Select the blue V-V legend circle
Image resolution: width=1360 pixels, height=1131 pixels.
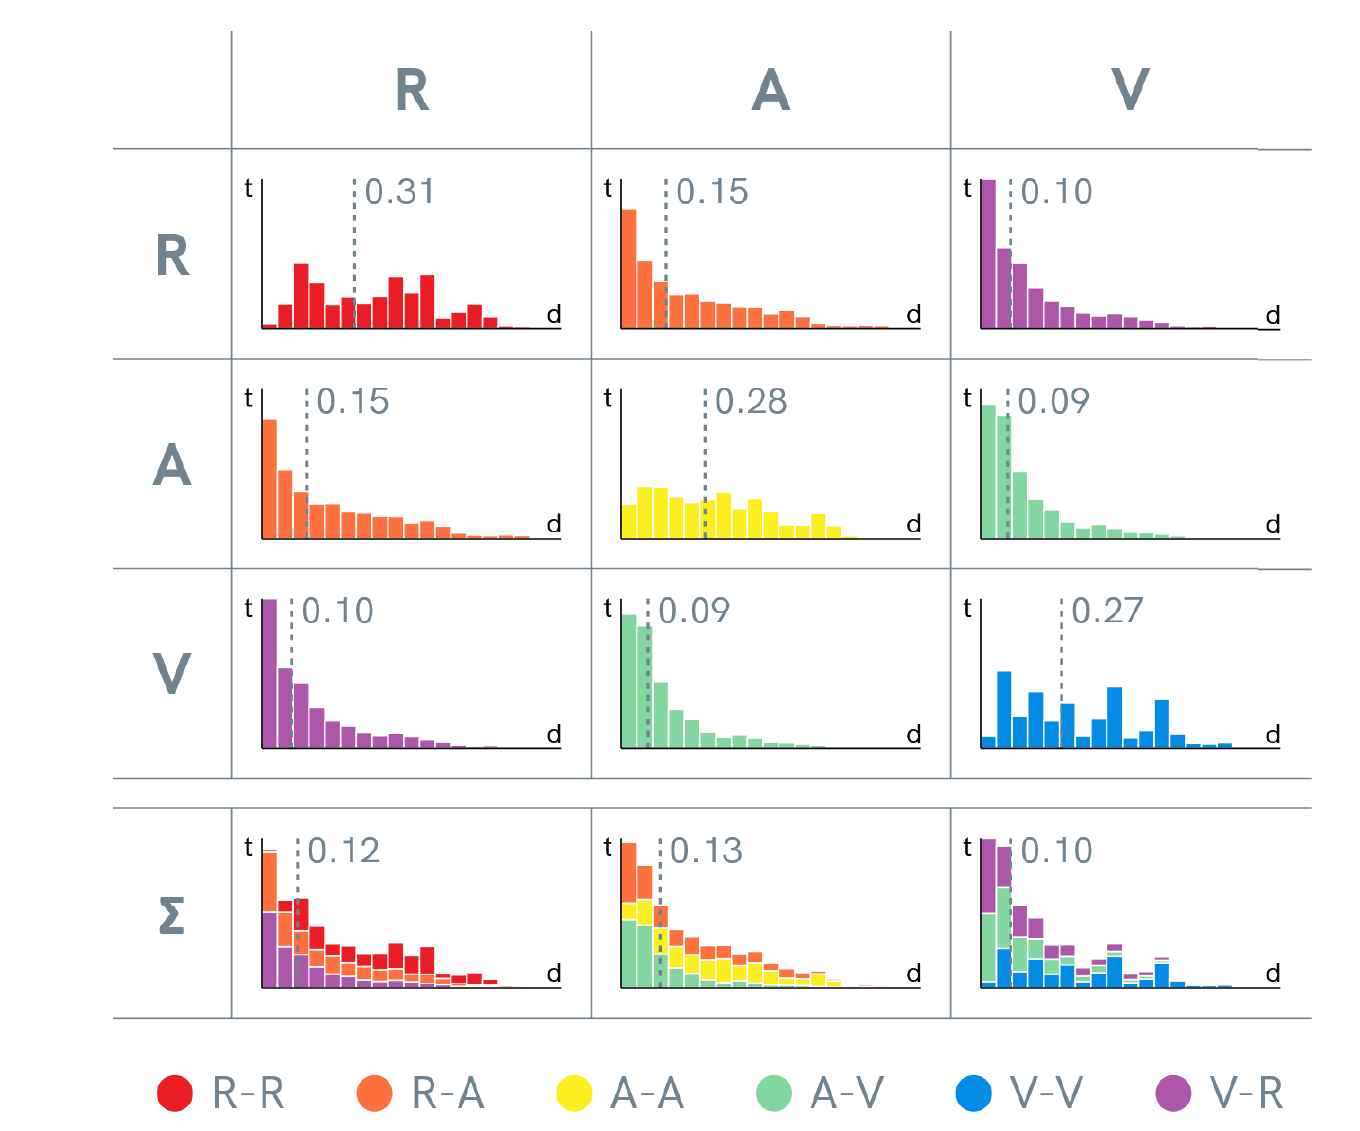974,1093
